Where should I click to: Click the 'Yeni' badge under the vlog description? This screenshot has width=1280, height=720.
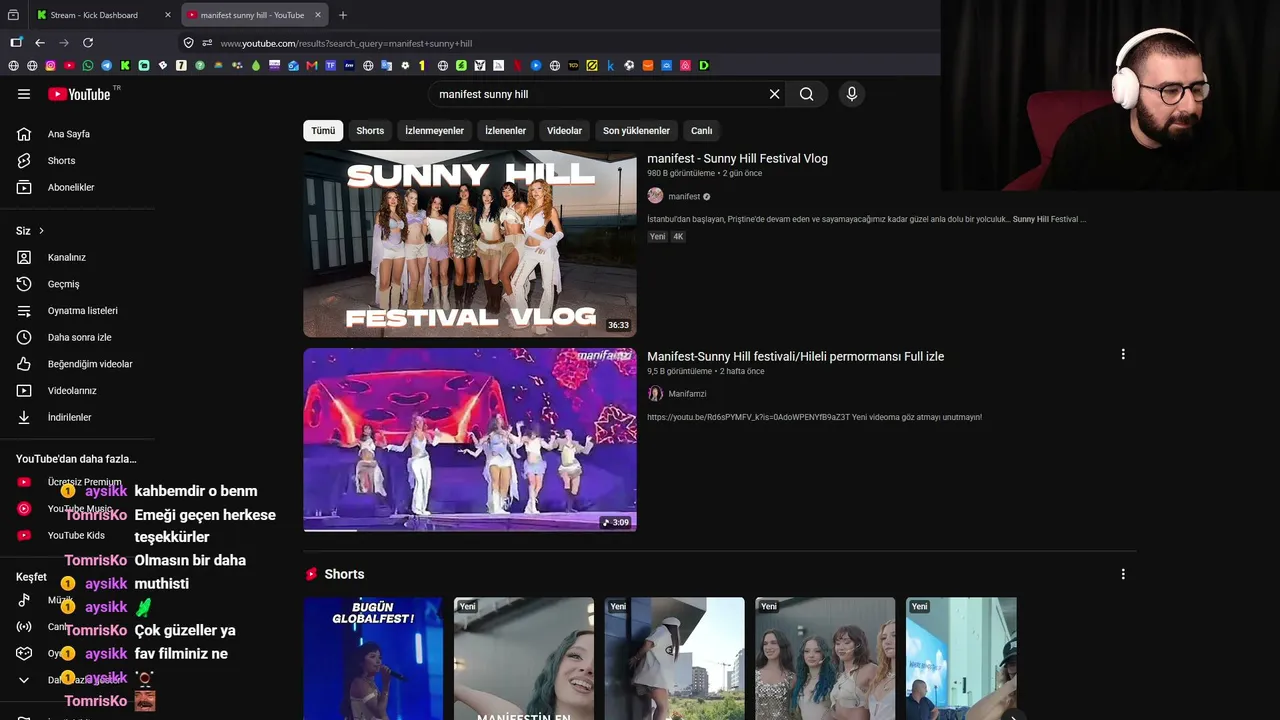657,237
